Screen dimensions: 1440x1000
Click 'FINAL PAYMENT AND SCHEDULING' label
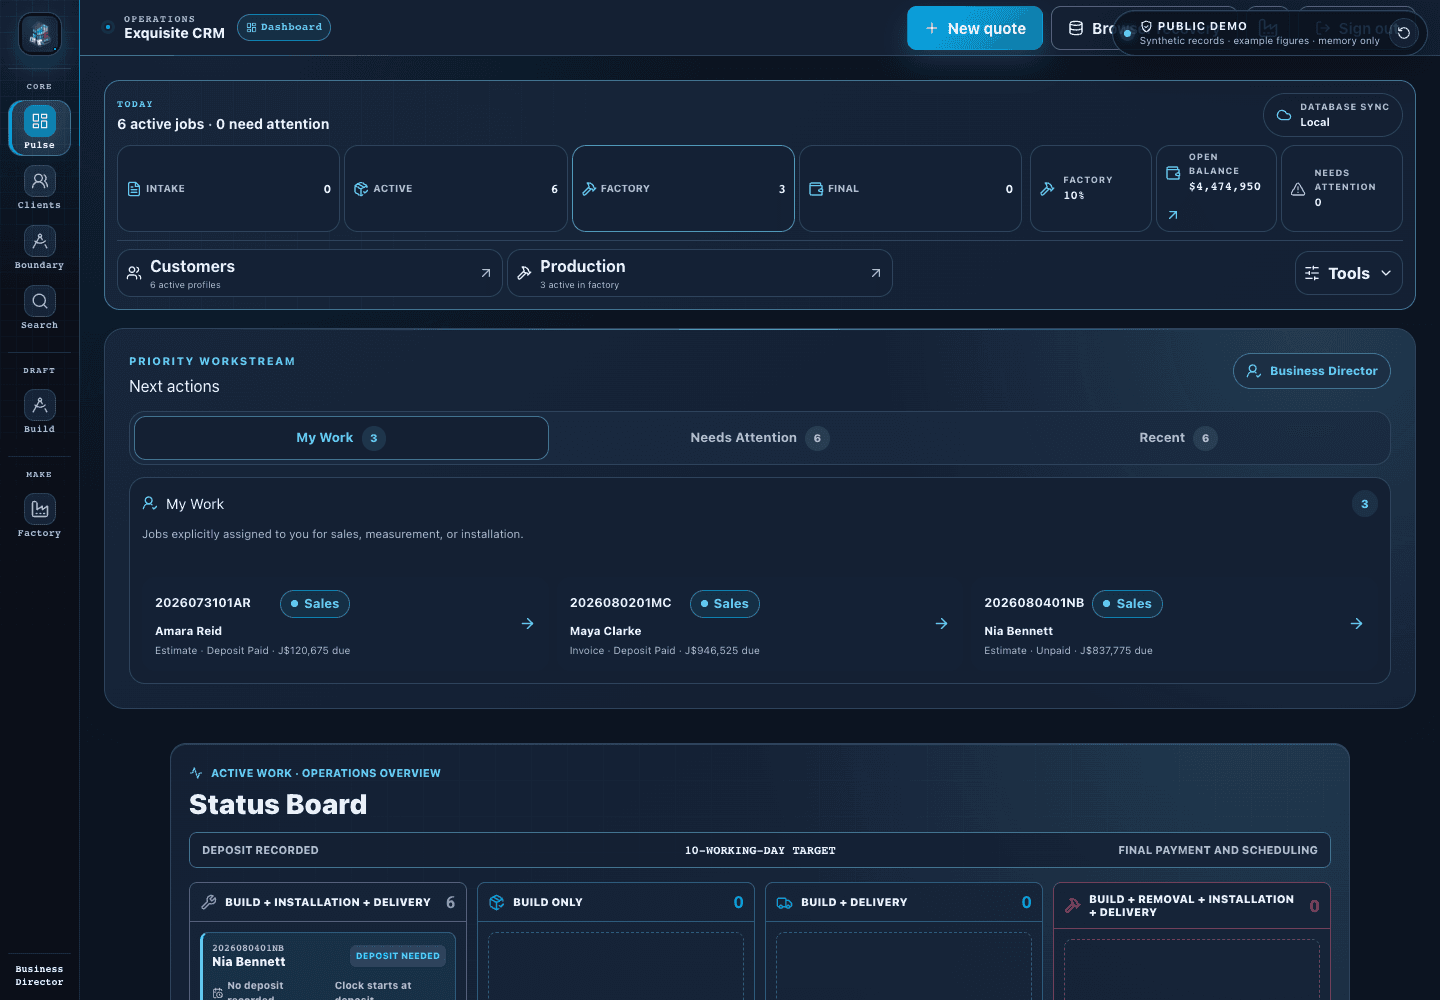[1218, 851]
